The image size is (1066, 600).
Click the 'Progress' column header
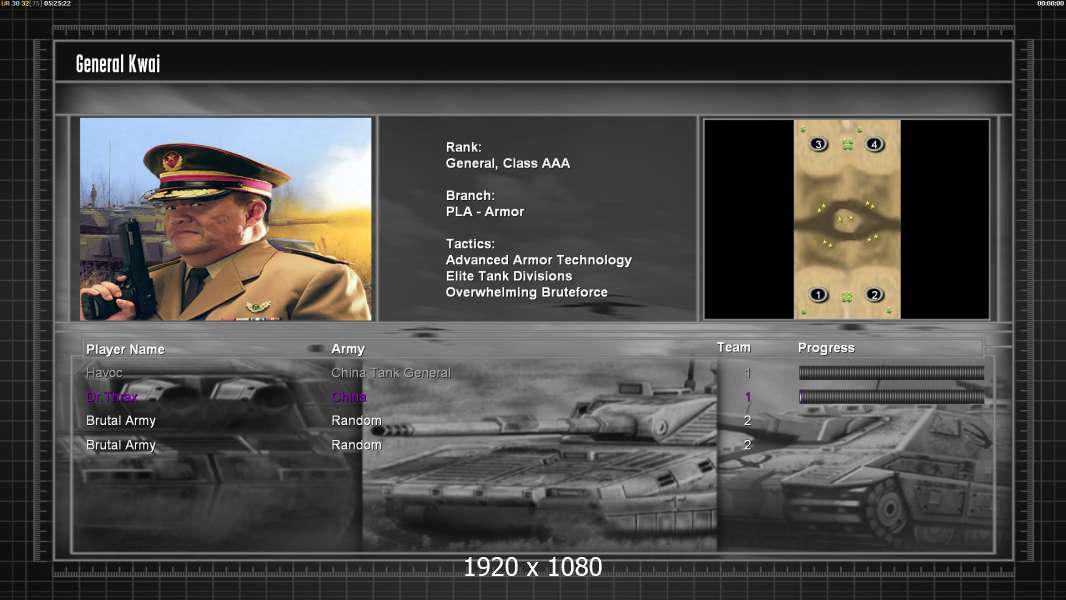(x=826, y=348)
